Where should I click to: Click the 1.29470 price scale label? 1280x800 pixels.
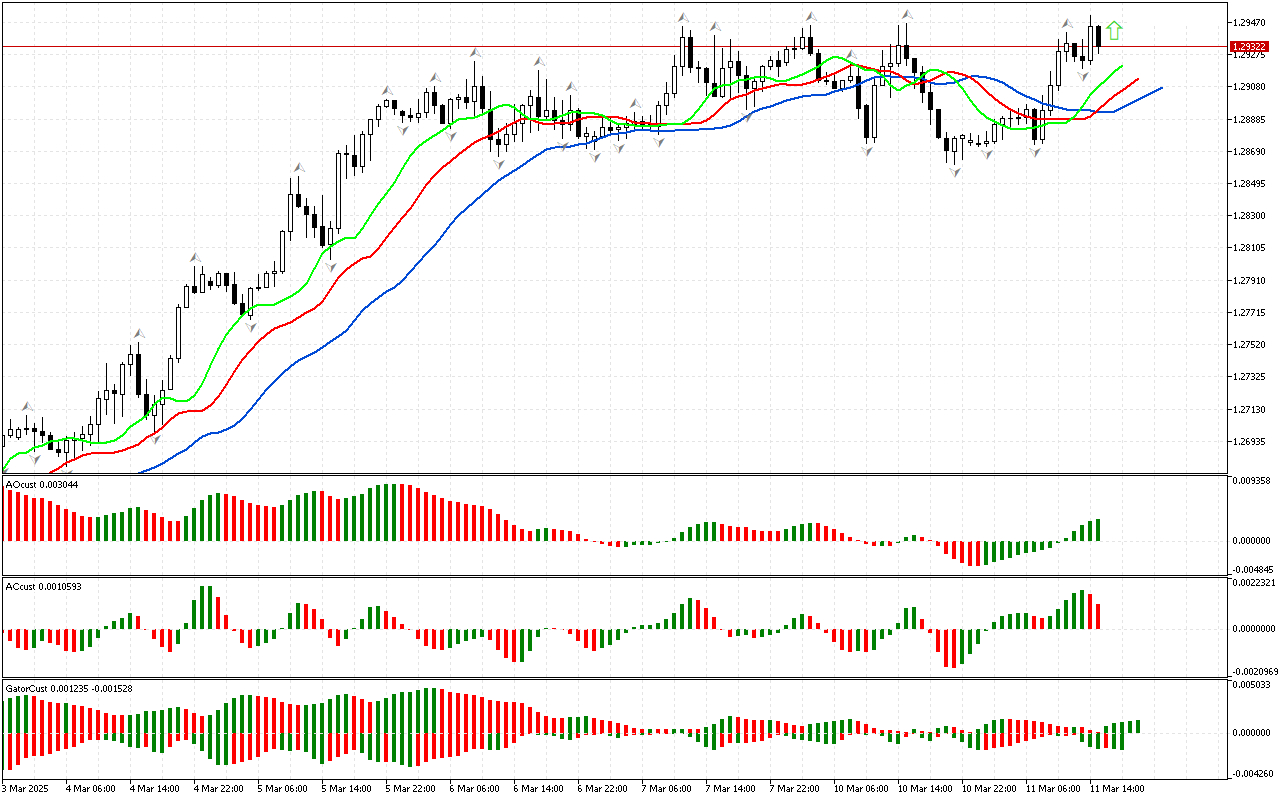pyautogui.click(x=1250, y=22)
